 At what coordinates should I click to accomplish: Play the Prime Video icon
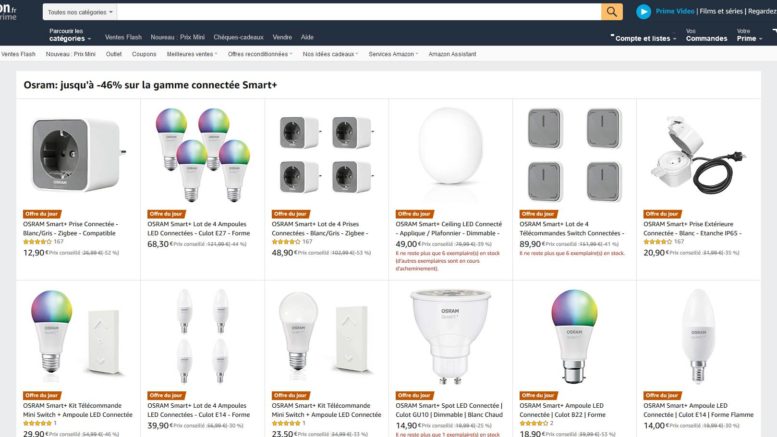point(643,11)
